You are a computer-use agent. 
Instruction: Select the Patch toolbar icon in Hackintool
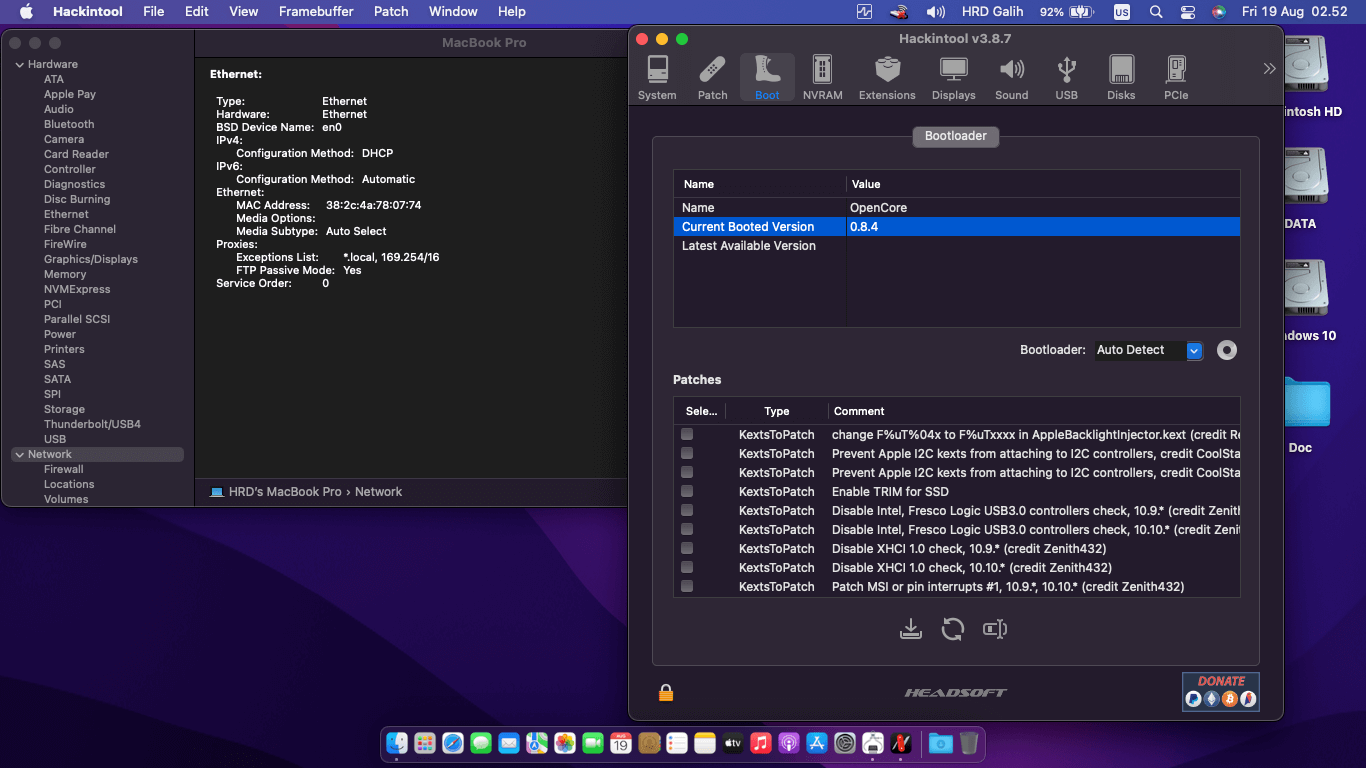point(712,78)
